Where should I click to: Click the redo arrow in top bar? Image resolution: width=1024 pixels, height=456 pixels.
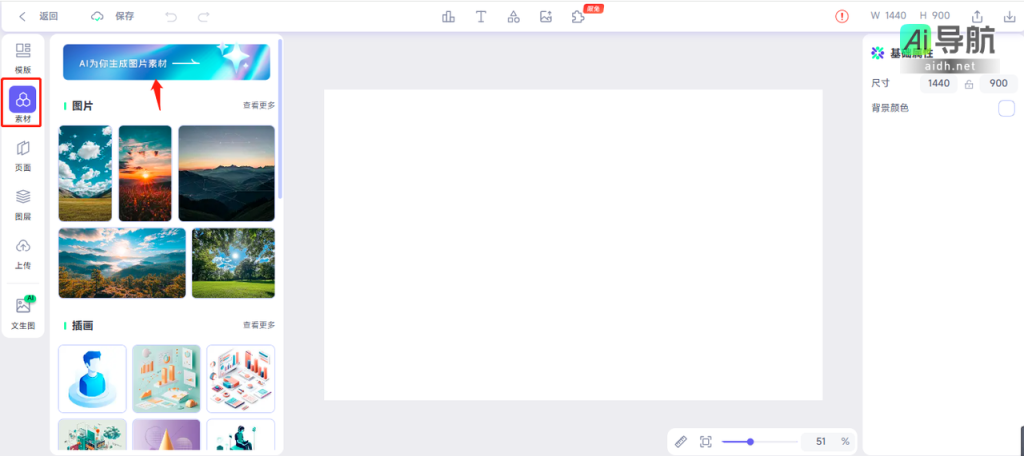(x=203, y=17)
